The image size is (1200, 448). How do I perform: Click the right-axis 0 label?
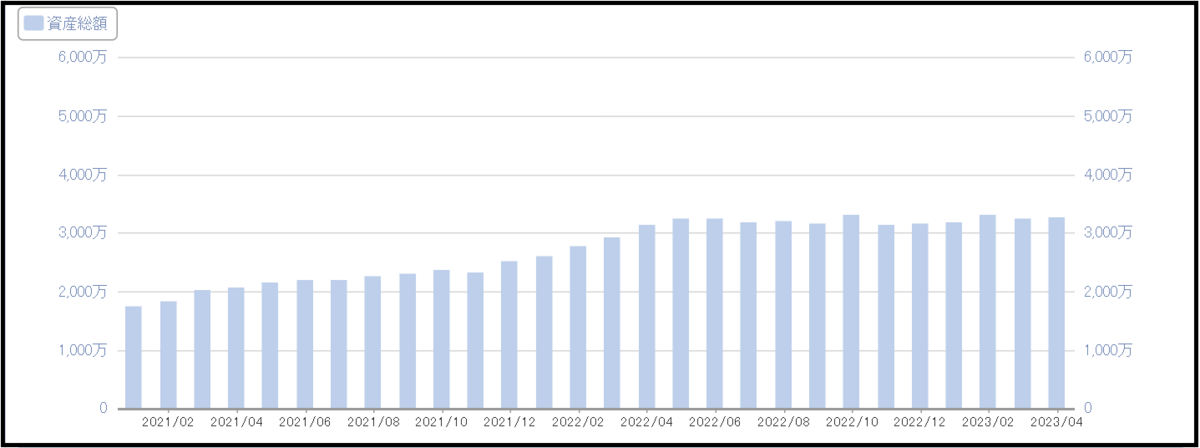[x=1089, y=409]
